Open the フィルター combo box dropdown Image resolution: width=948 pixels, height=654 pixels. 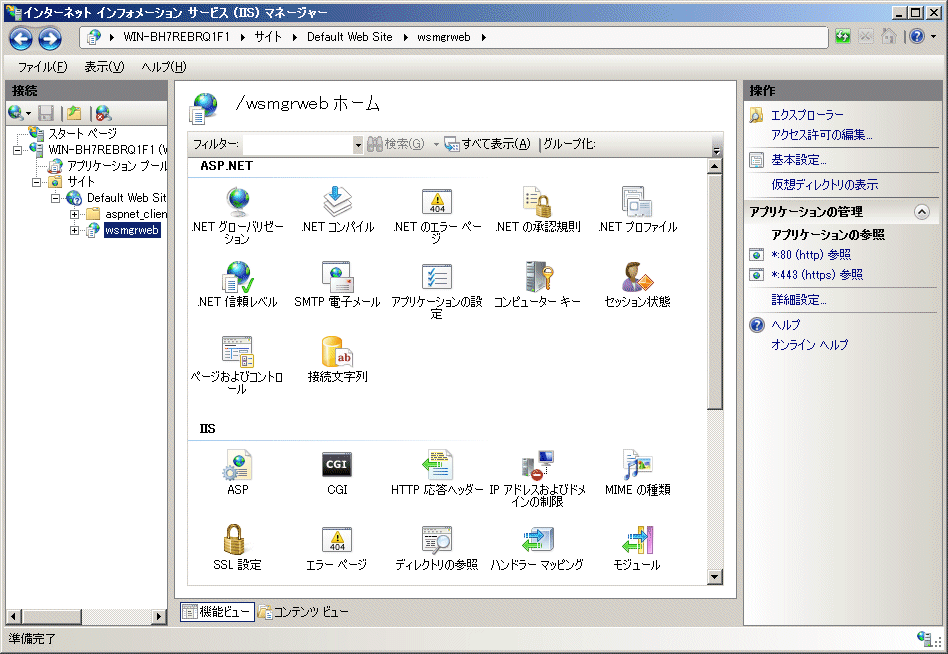pos(358,145)
